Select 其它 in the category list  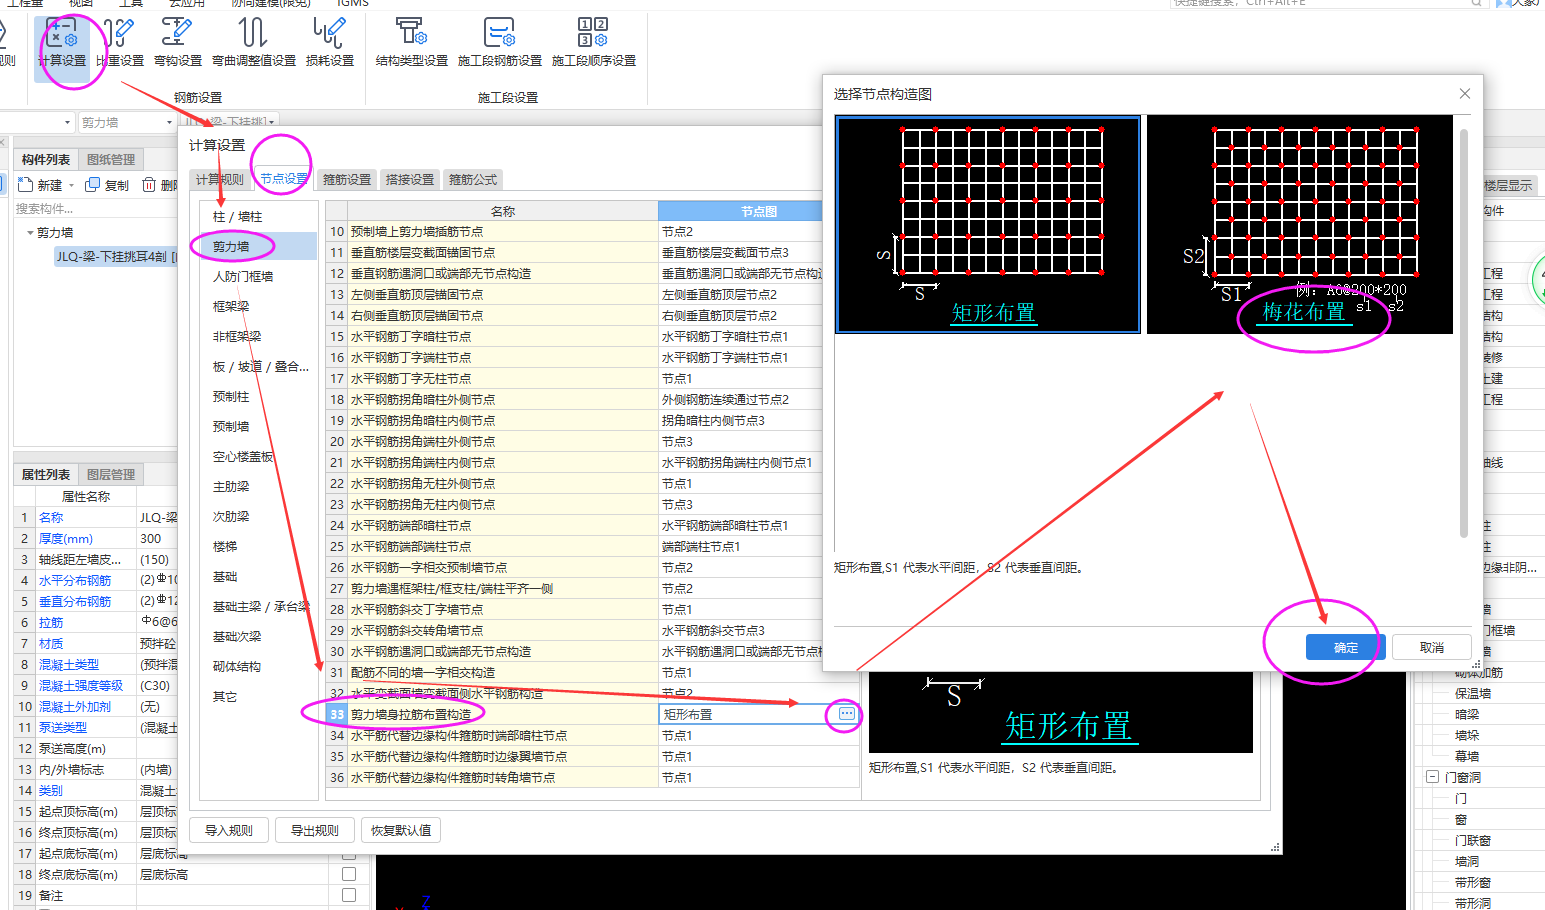258,696
